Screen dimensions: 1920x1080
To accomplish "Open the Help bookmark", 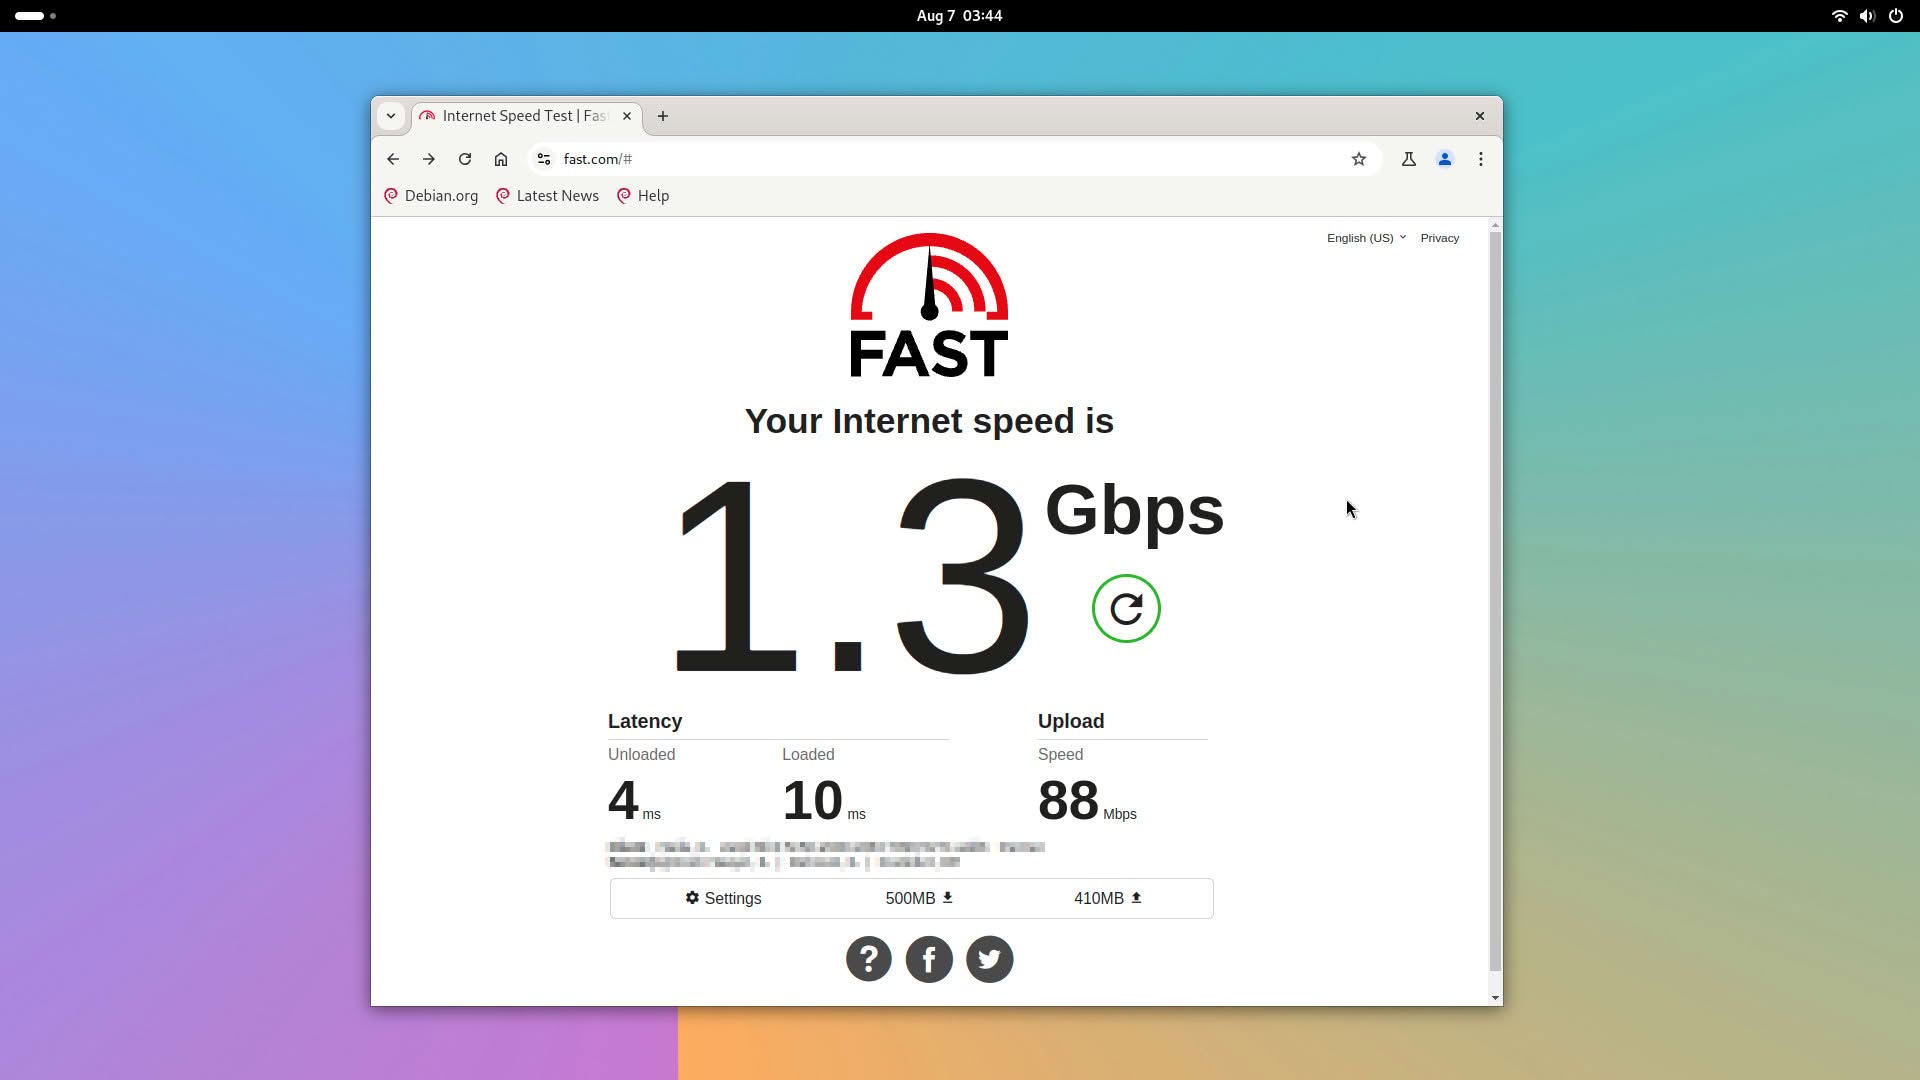I will [x=643, y=196].
